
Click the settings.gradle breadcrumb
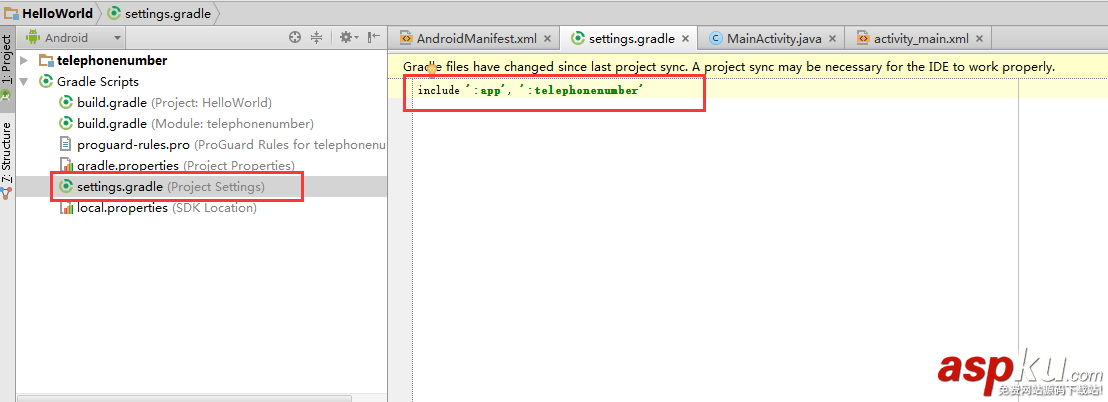160,13
